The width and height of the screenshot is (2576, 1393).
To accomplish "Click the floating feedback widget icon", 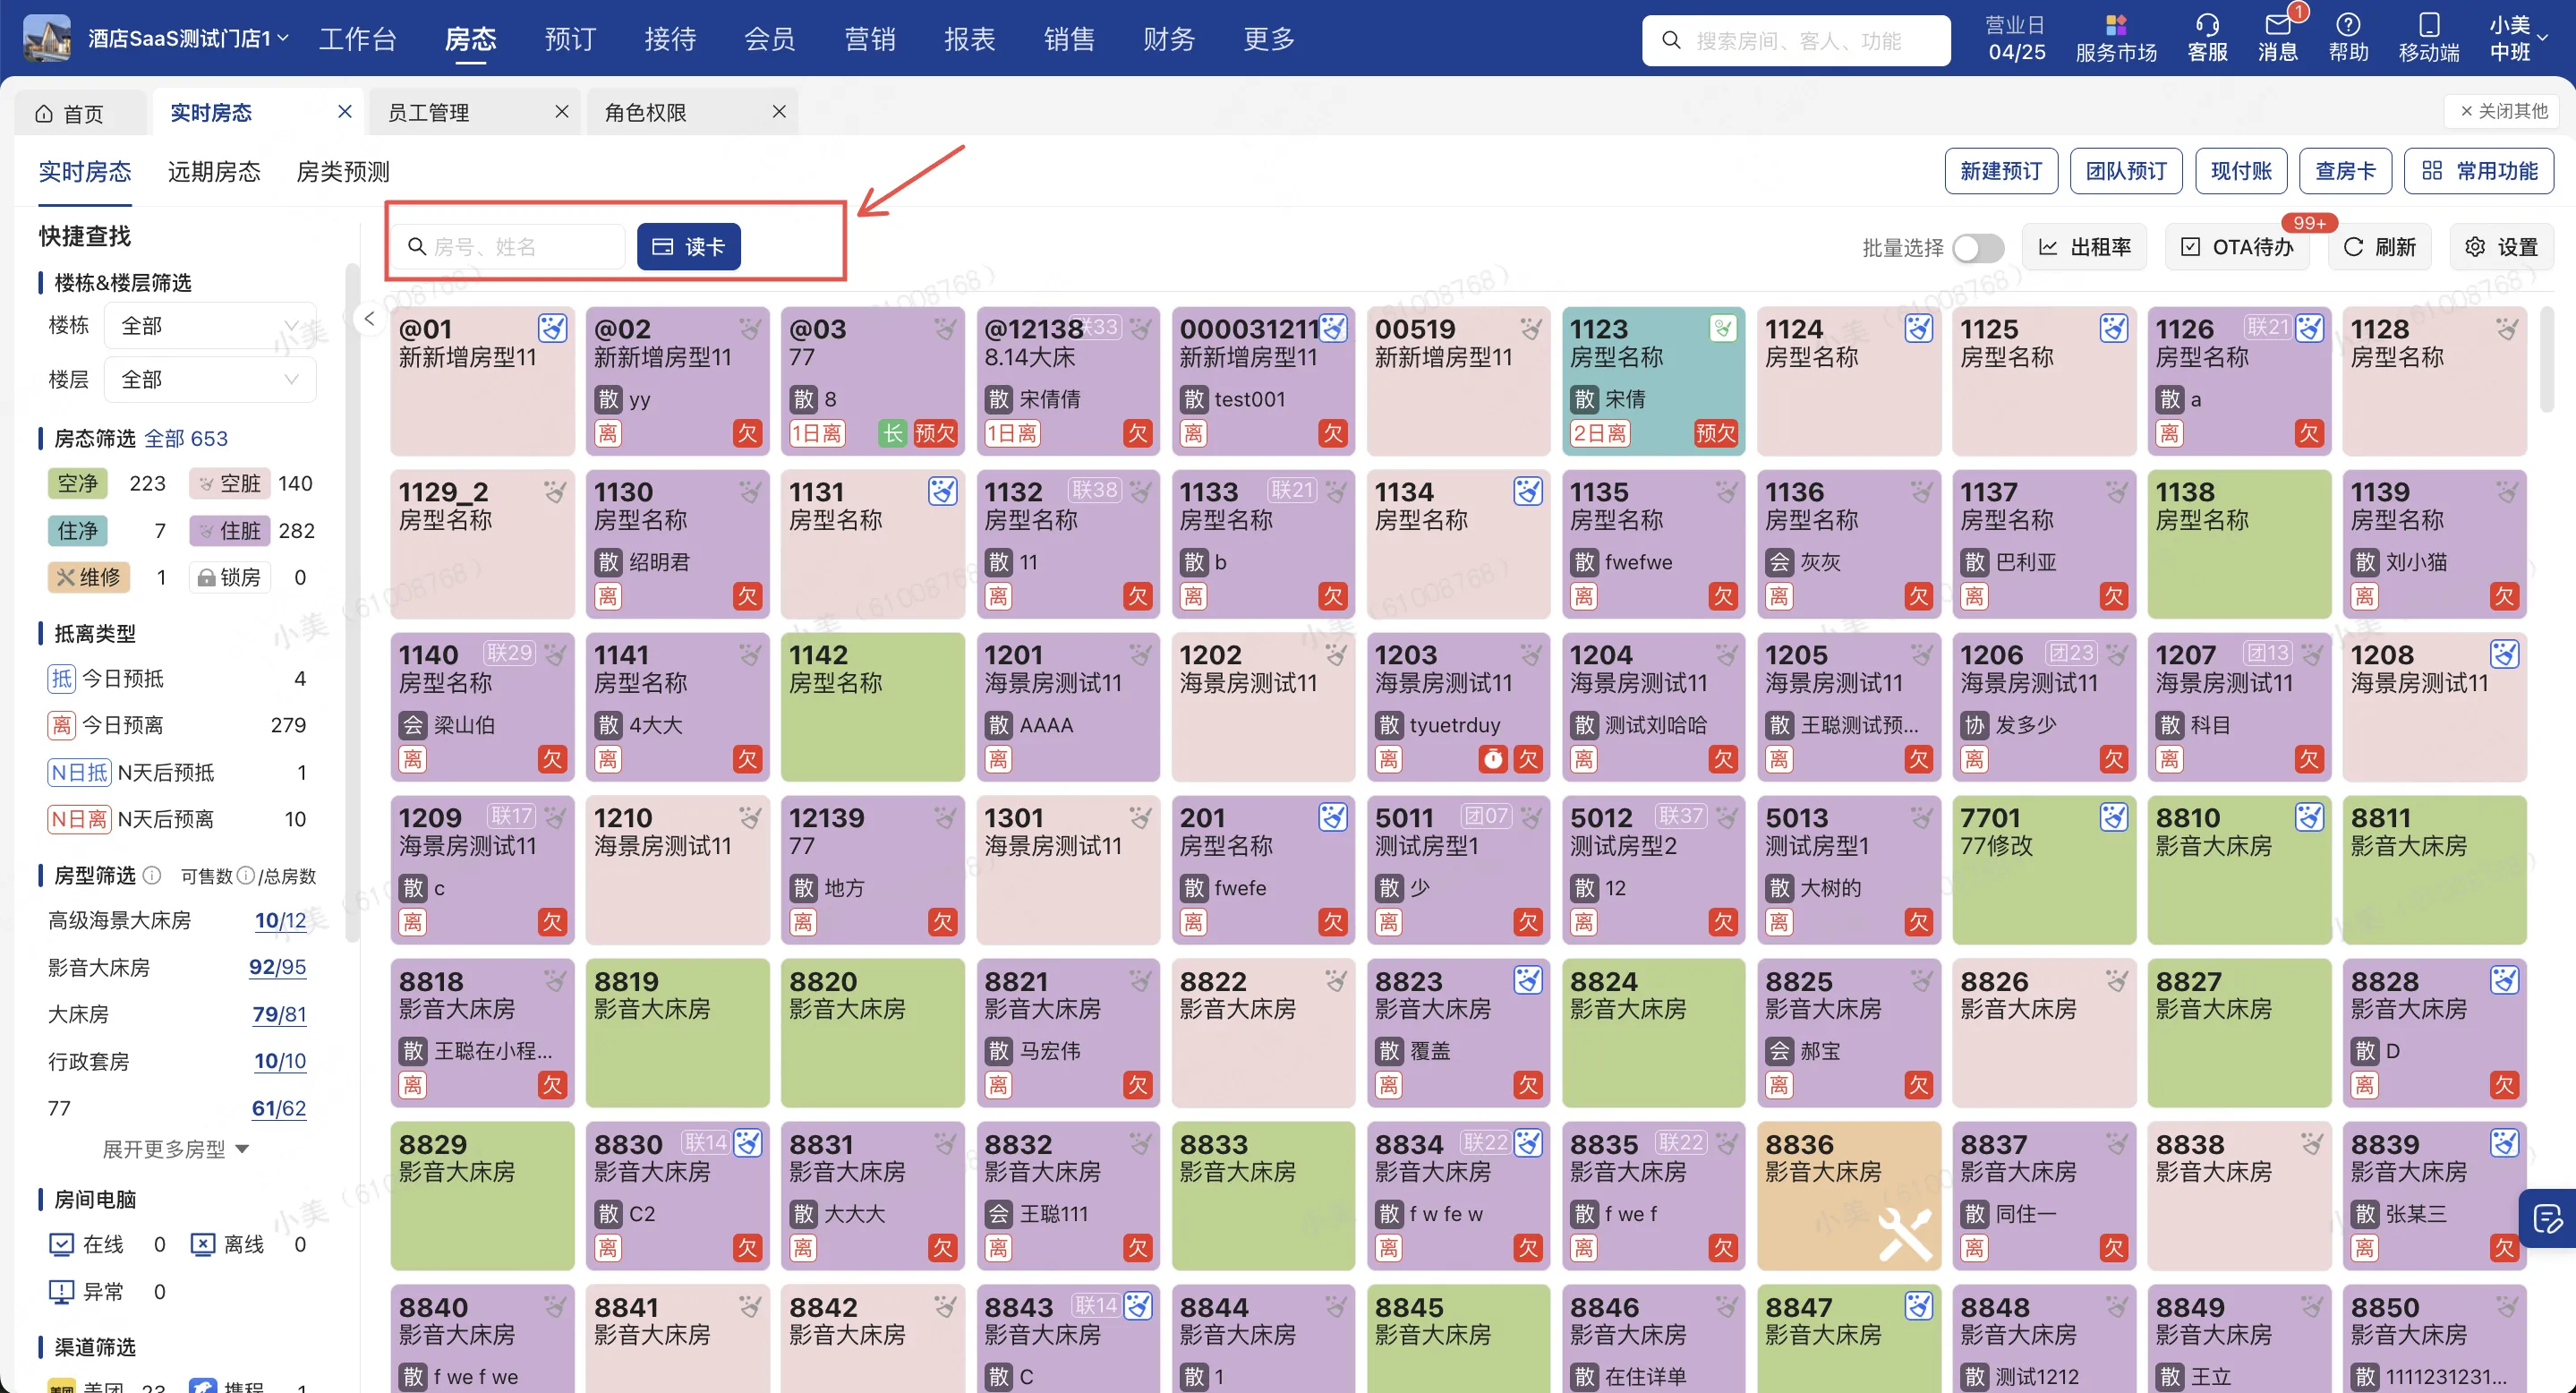I will coord(2547,1217).
